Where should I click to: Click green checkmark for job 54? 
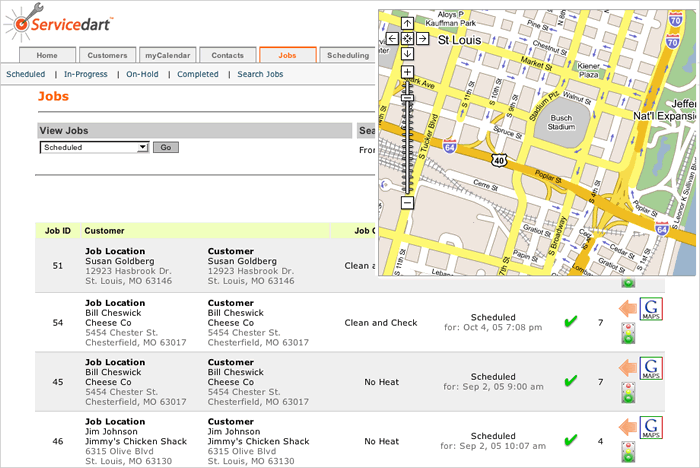coord(570,322)
